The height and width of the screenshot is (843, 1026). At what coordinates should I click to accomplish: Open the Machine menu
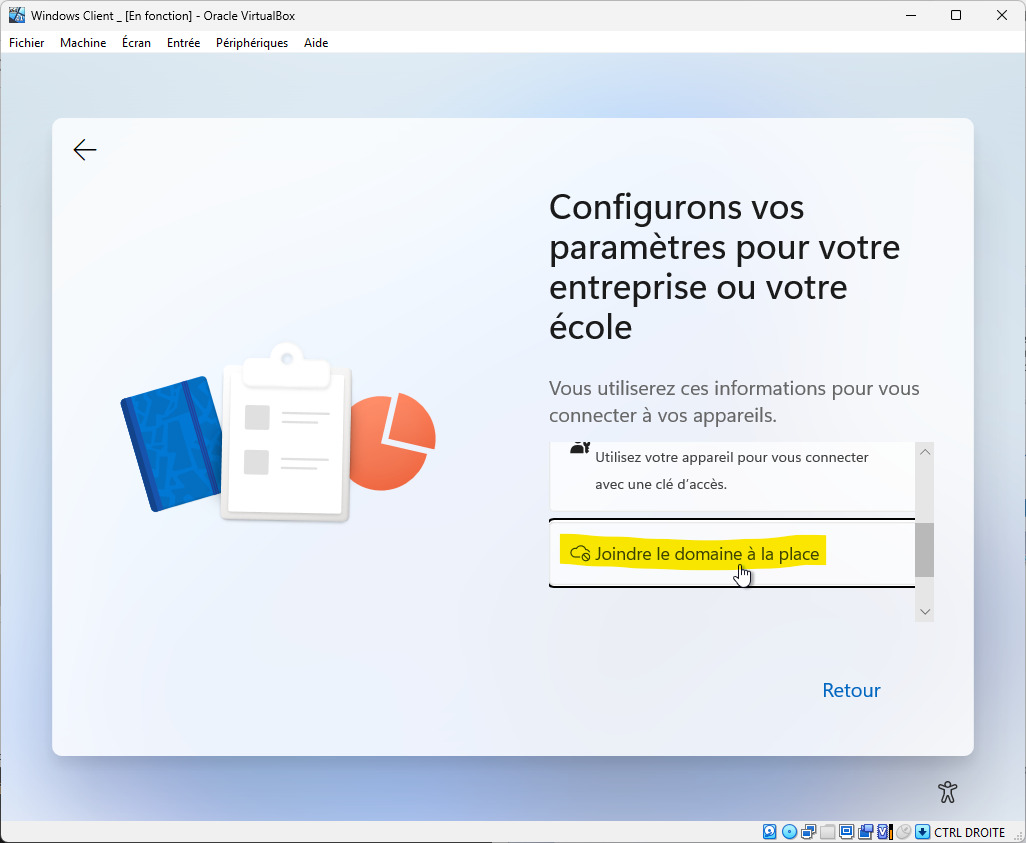point(83,43)
